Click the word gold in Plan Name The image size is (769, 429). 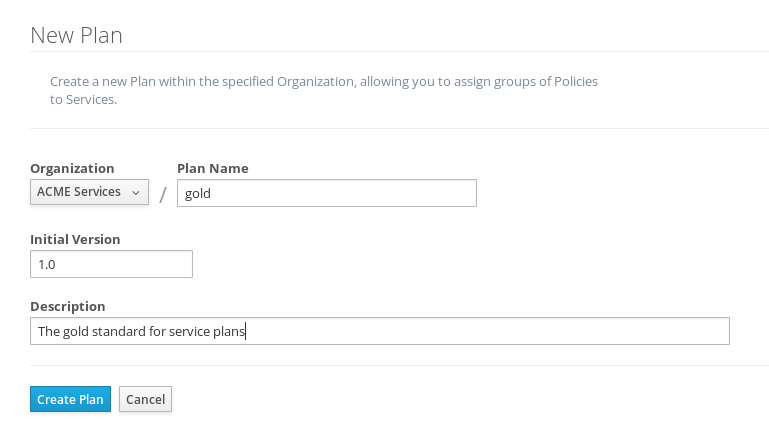coord(198,194)
